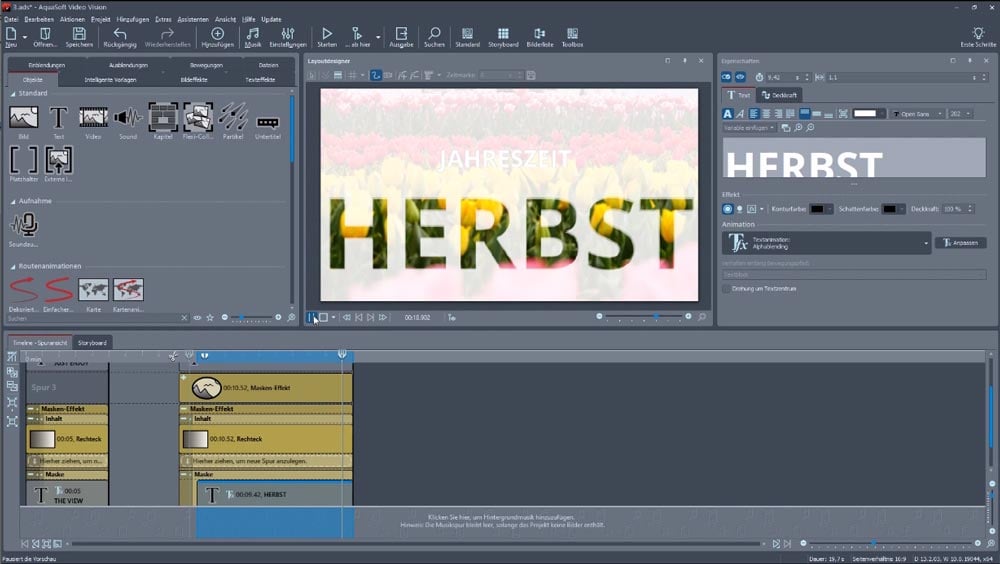Screen dimensions: 1000x564
Task: Select the Karte route animation icon
Action: point(93,290)
